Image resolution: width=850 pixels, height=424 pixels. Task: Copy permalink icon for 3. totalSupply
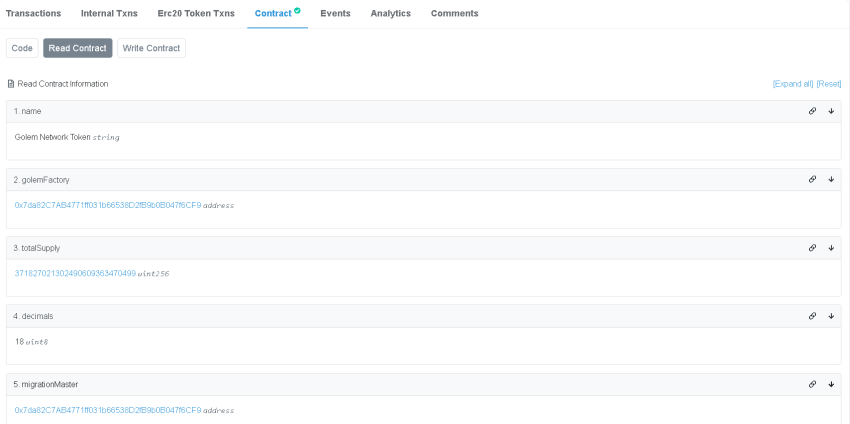(x=812, y=248)
